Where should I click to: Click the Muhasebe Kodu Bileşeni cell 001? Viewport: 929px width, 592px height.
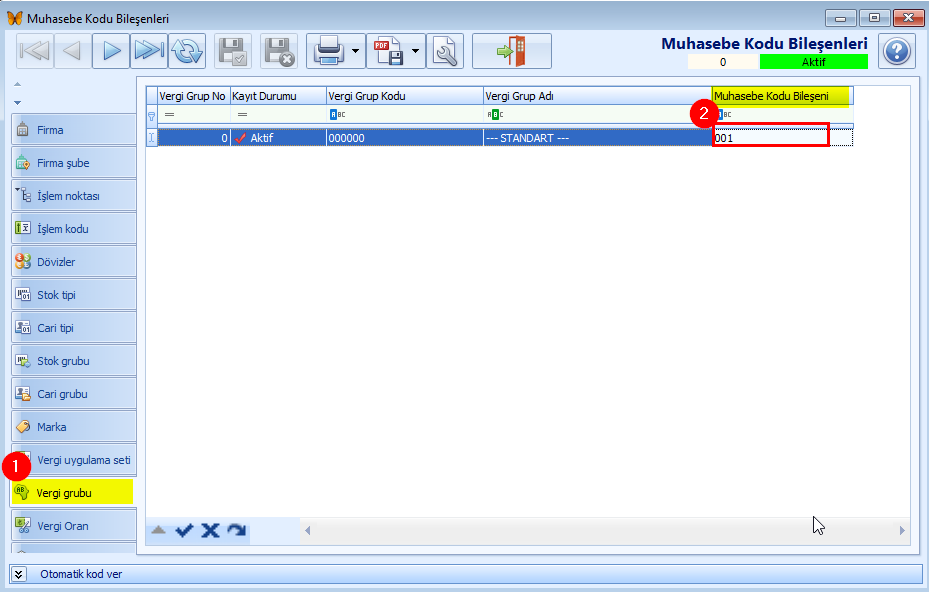click(770, 137)
